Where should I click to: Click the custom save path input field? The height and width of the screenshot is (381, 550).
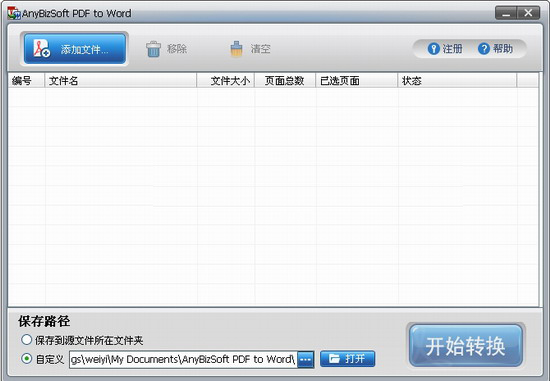click(x=183, y=359)
